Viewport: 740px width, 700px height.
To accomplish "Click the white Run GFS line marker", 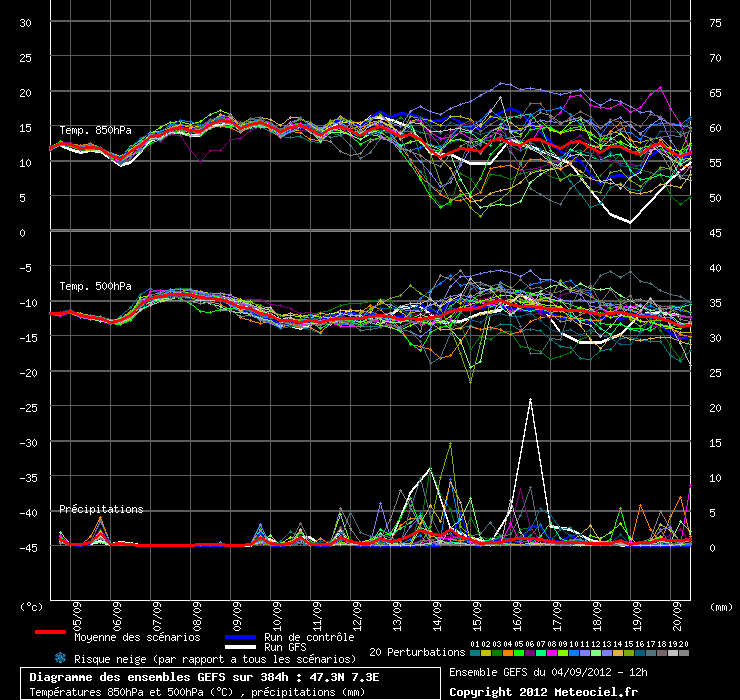I will point(240,647).
